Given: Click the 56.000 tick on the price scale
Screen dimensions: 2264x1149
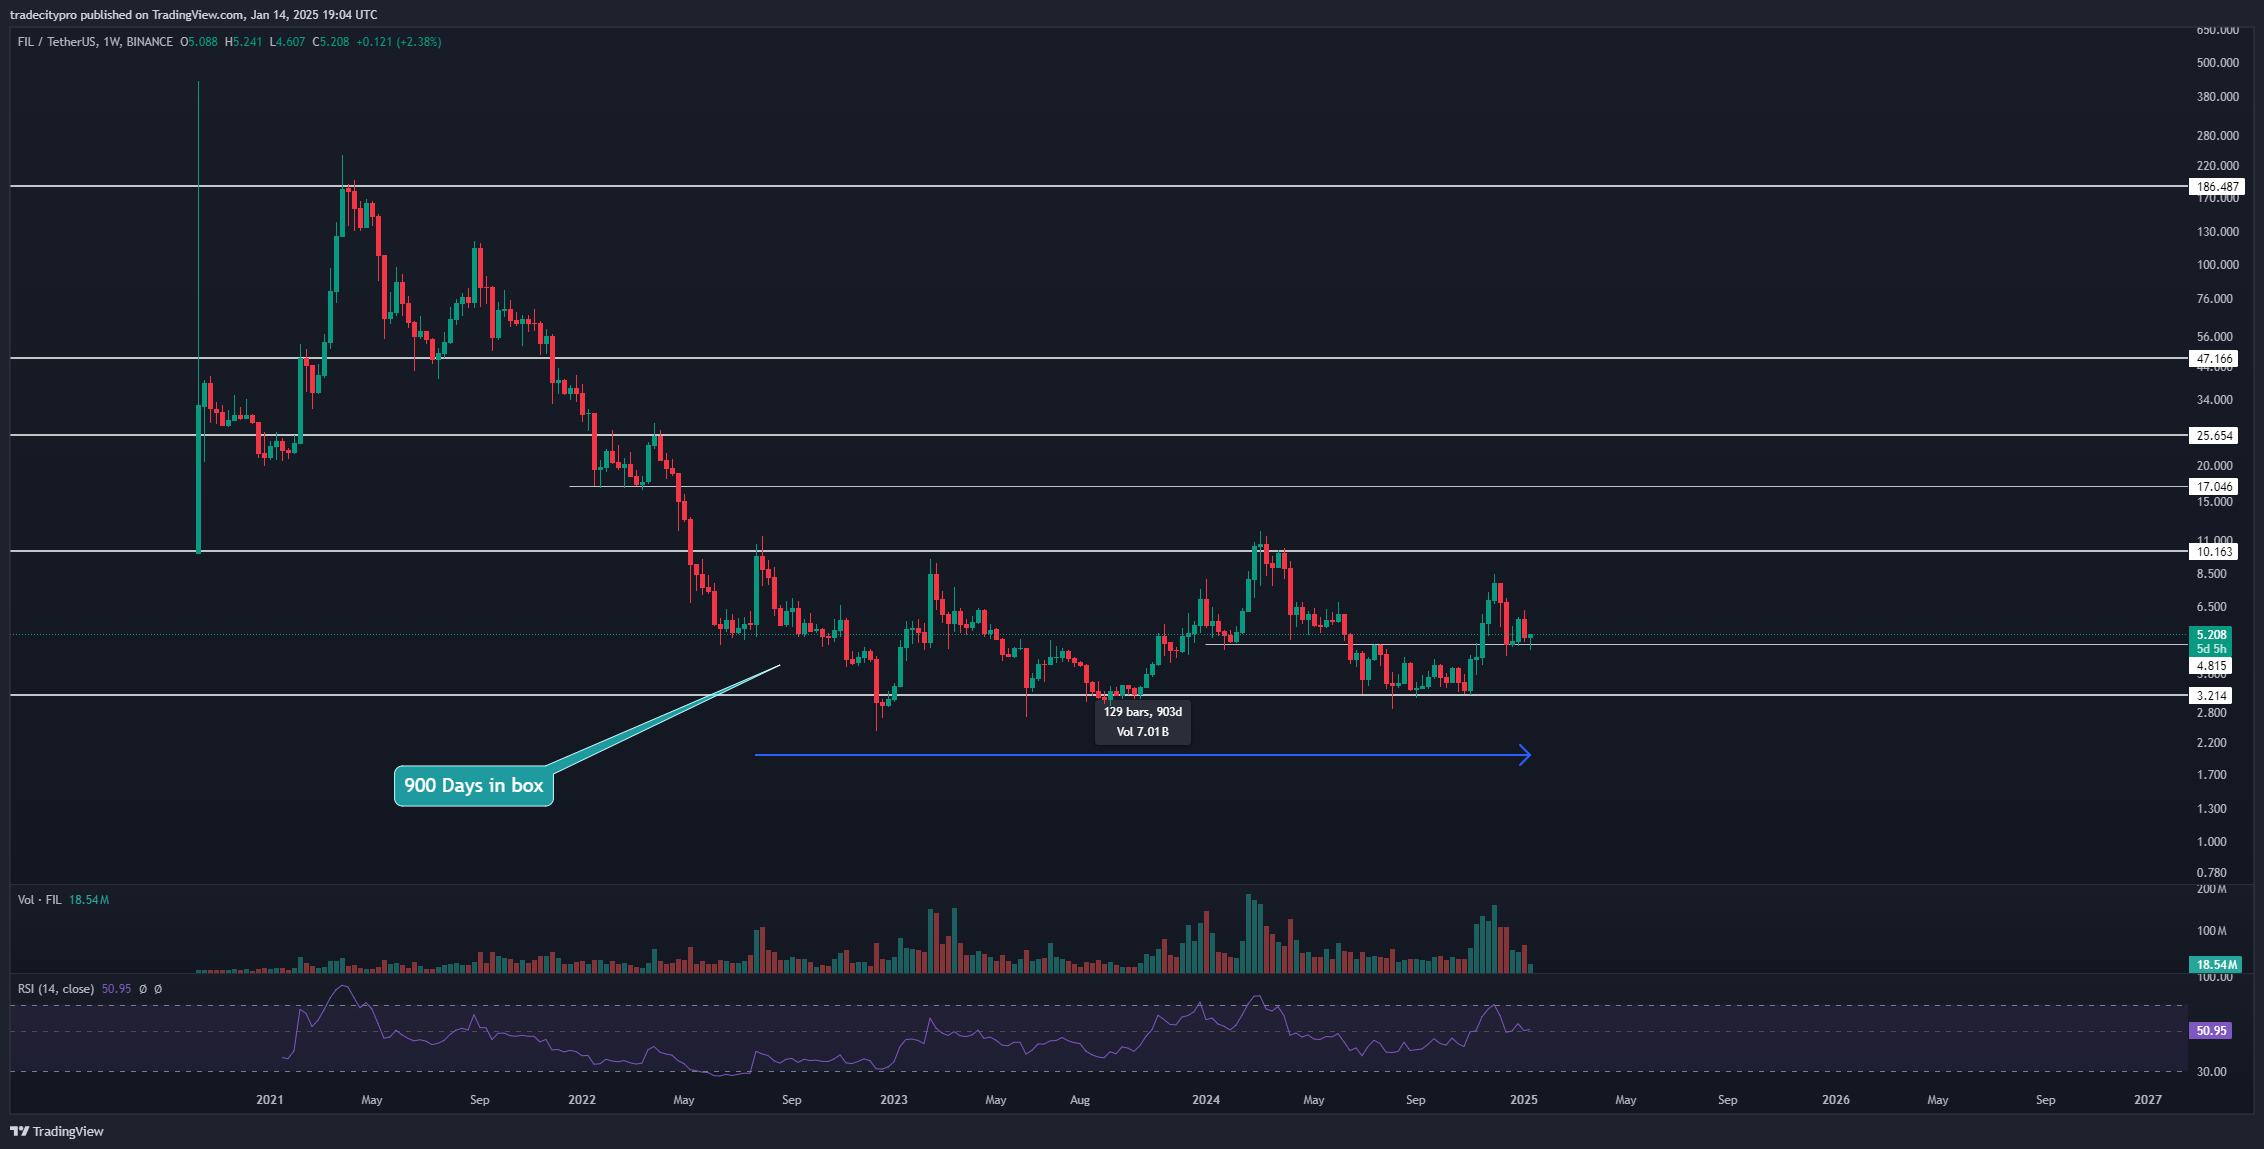Looking at the screenshot, I should click(2215, 337).
